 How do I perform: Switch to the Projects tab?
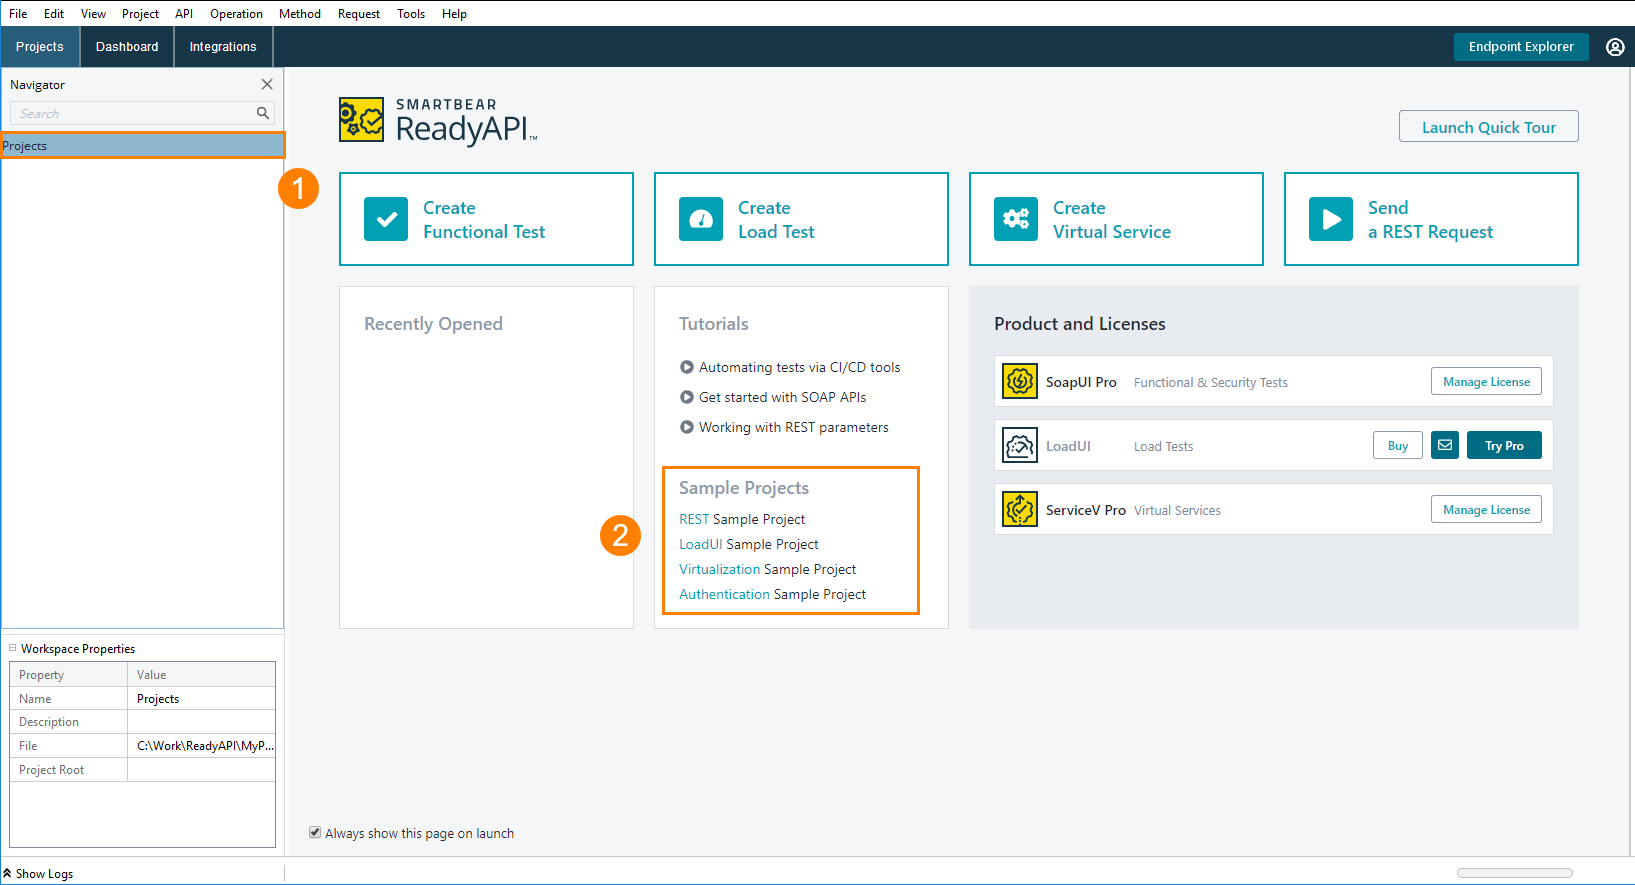coord(40,47)
